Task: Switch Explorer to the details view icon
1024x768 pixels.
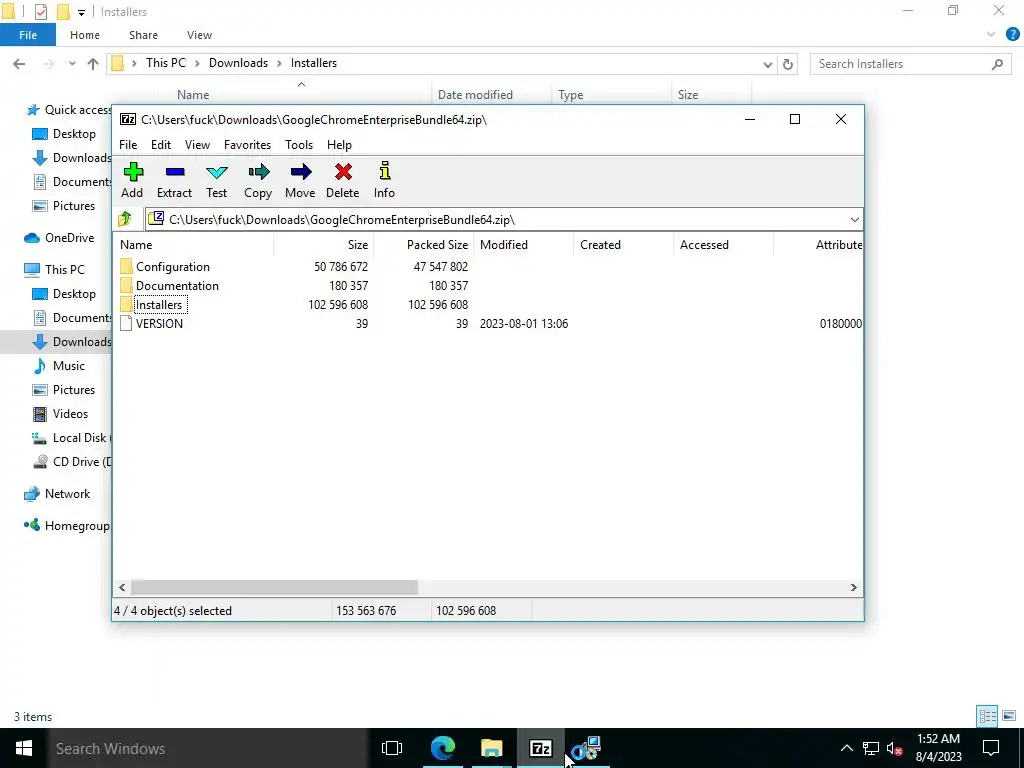Action: [x=987, y=716]
